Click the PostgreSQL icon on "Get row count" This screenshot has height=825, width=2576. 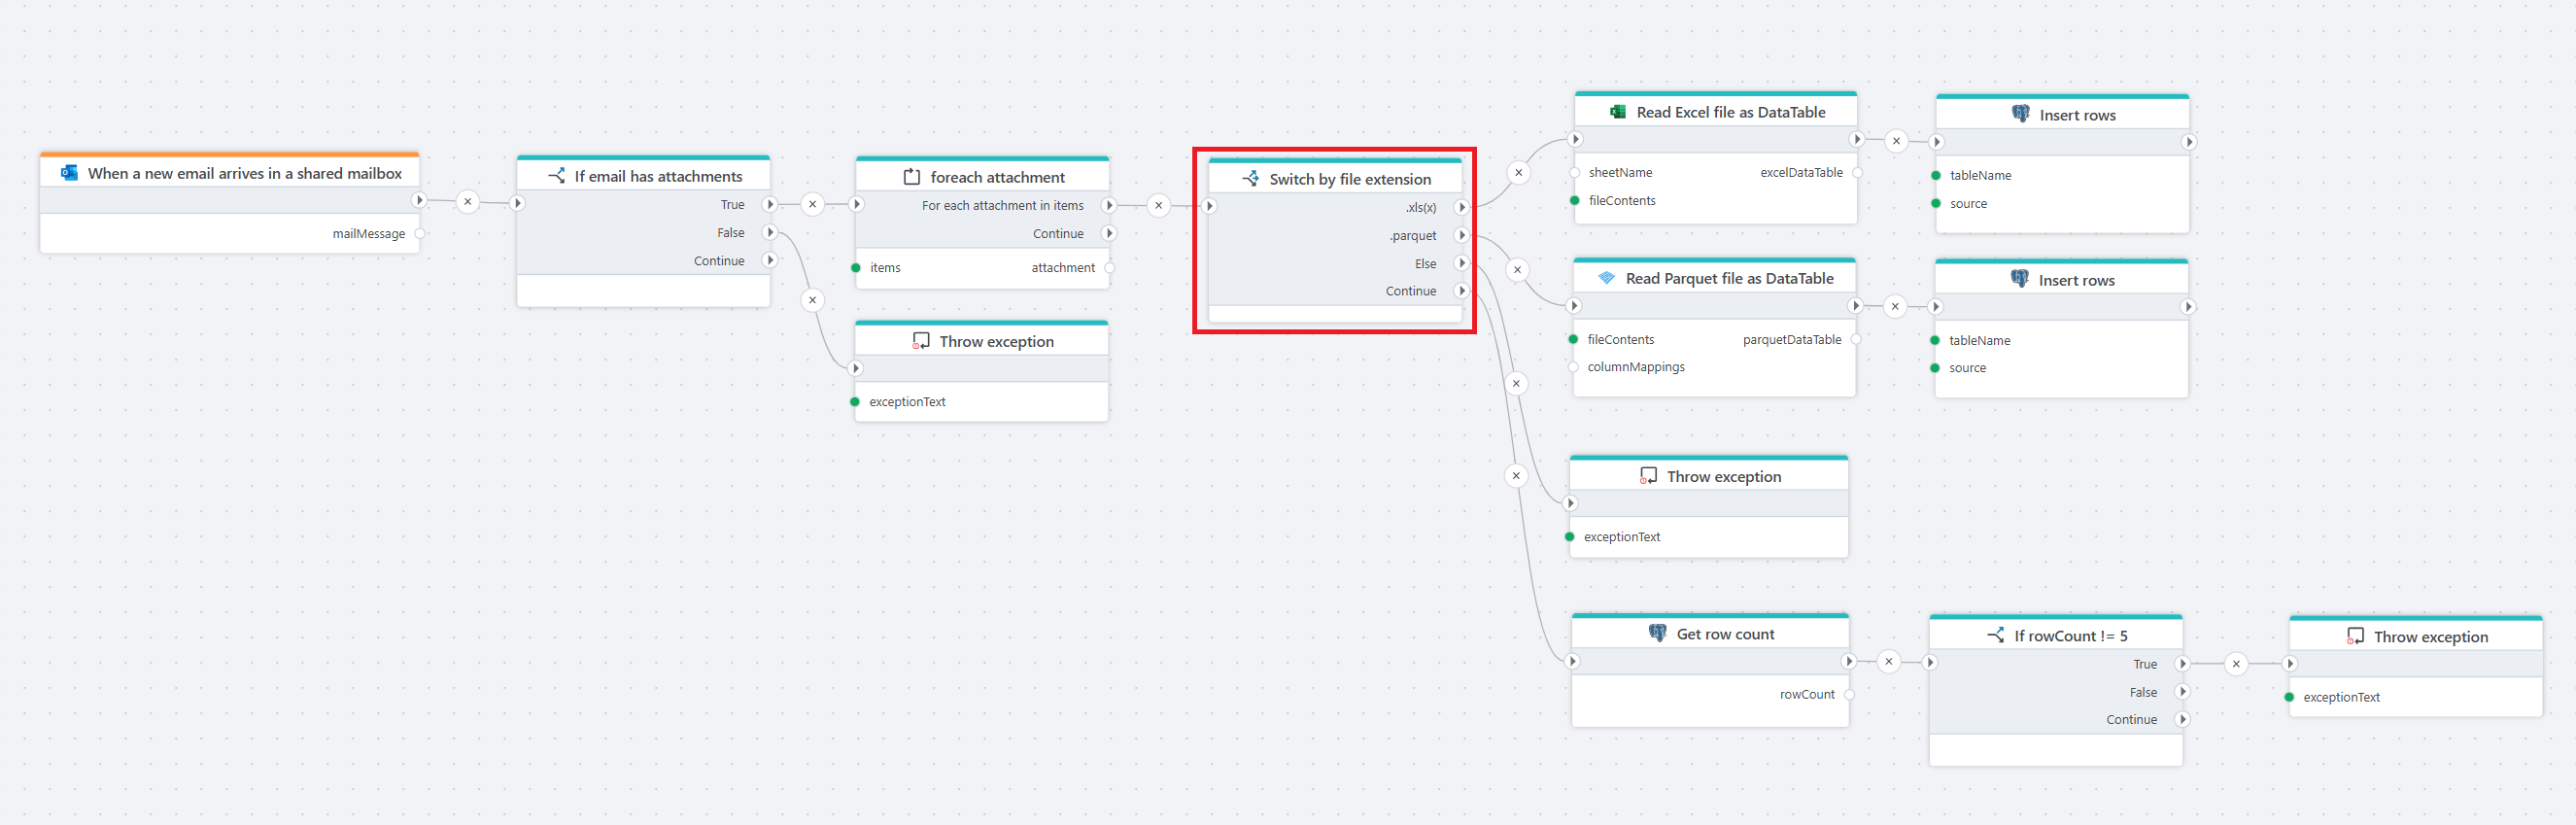click(1657, 633)
